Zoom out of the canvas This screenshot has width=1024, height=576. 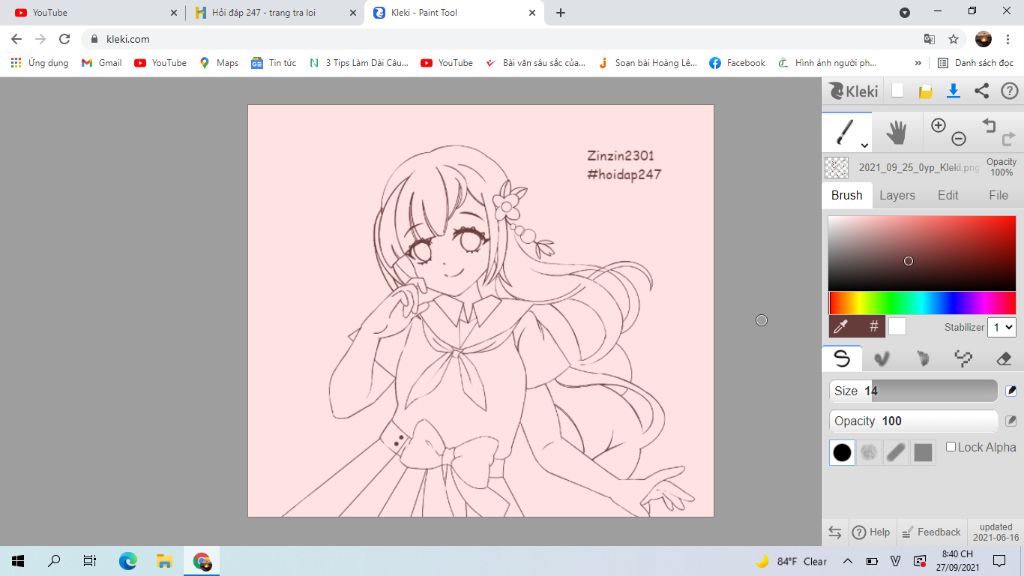pyautogui.click(x=959, y=138)
